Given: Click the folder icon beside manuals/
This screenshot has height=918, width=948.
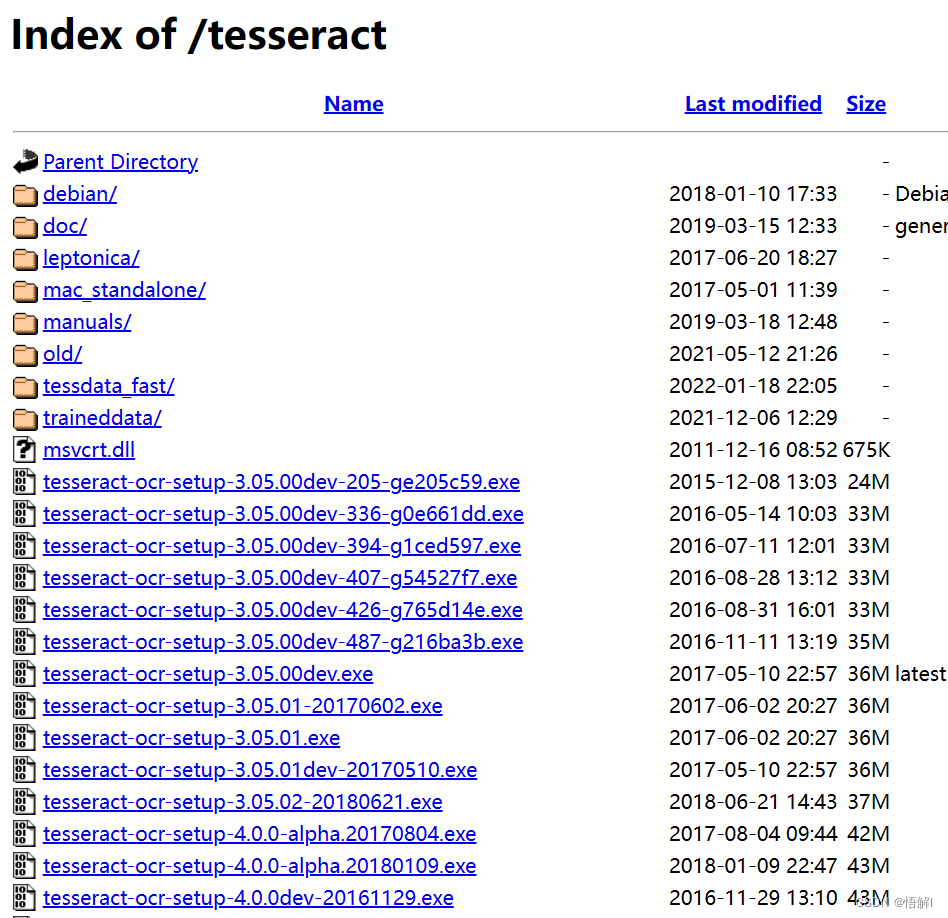Looking at the screenshot, I should (x=25, y=323).
